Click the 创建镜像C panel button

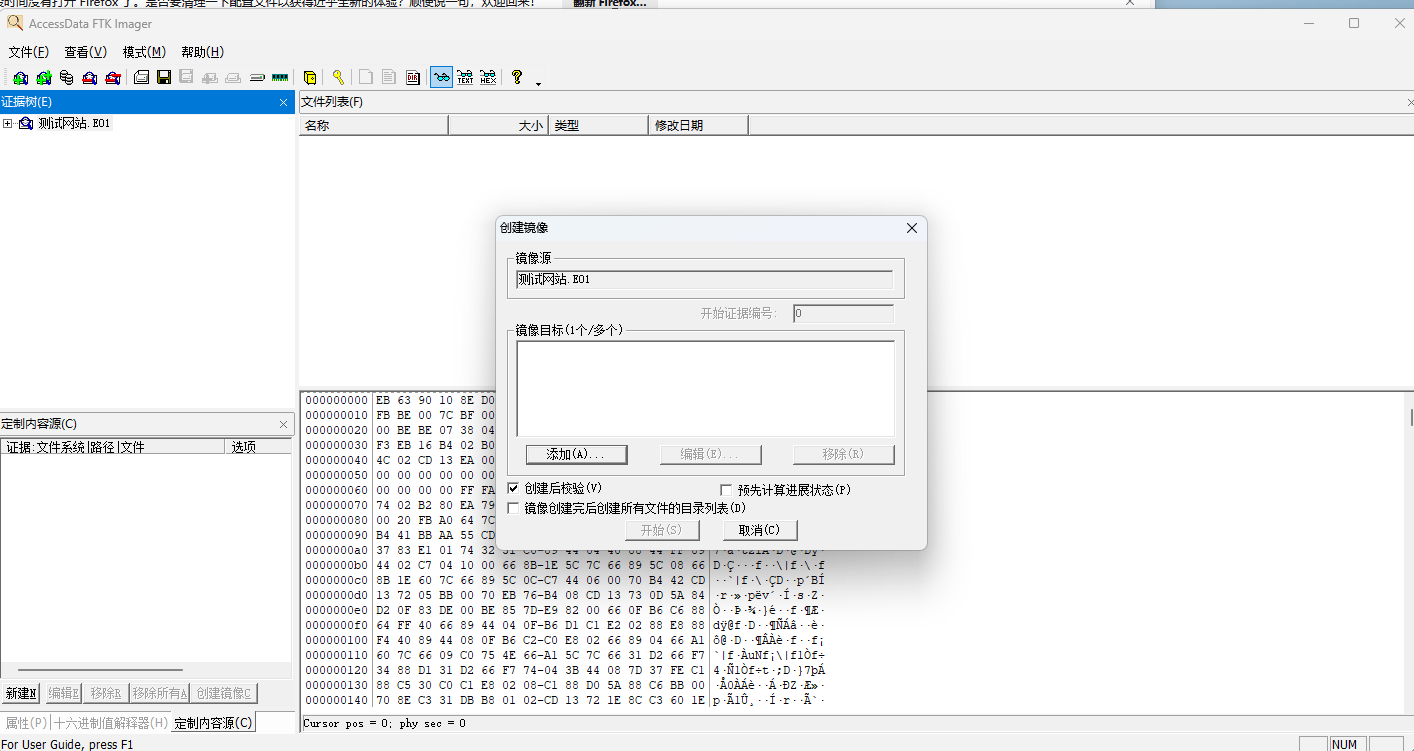[224, 693]
